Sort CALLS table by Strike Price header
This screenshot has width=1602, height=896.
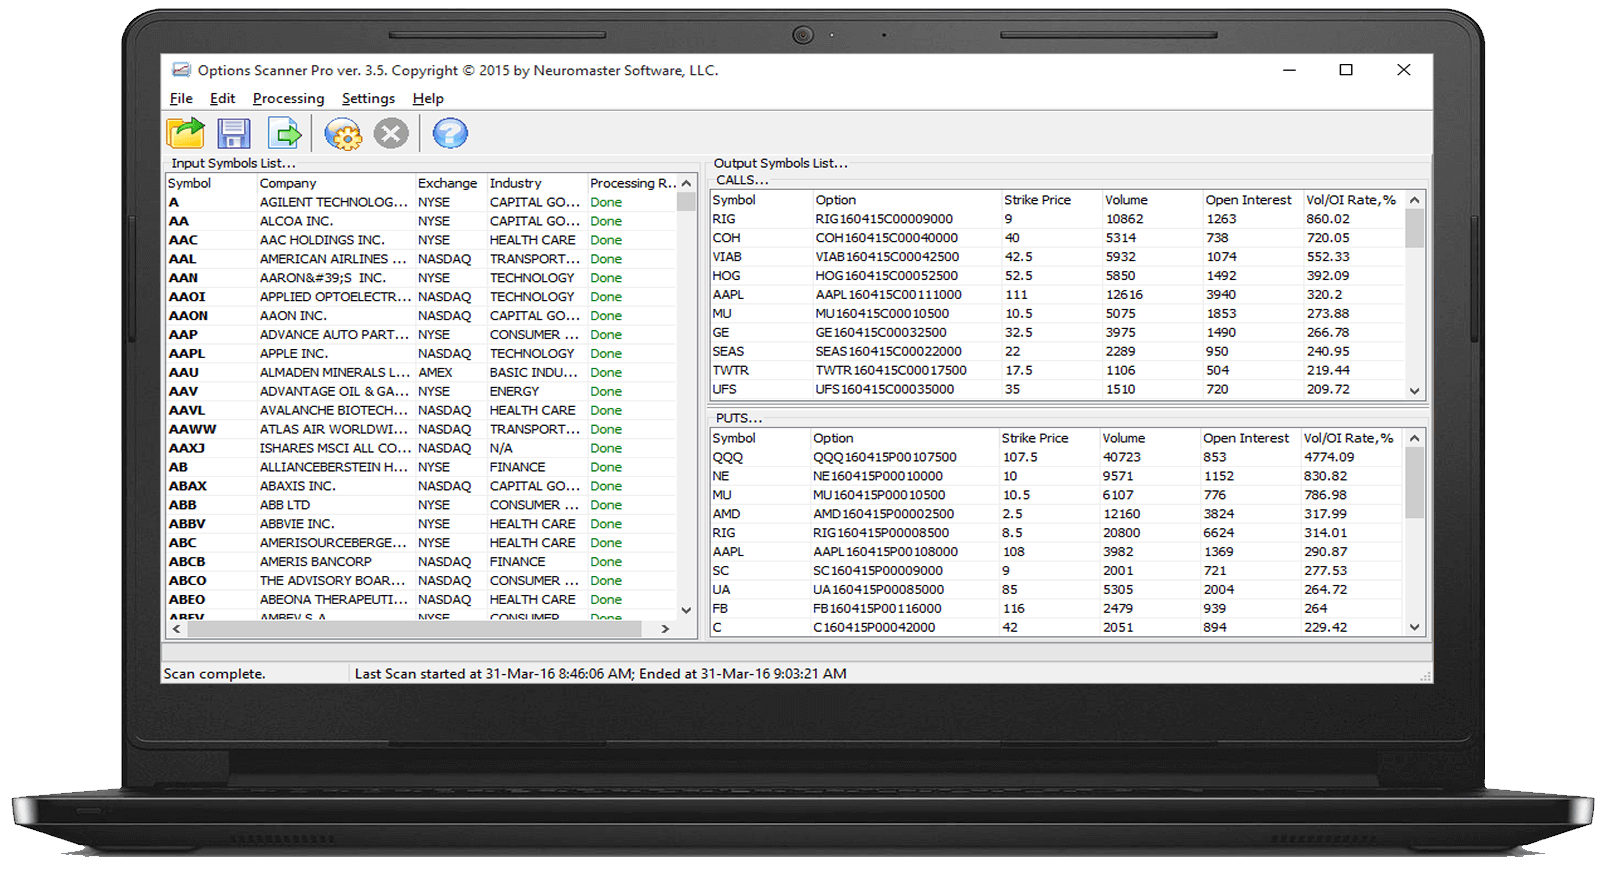point(1050,200)
